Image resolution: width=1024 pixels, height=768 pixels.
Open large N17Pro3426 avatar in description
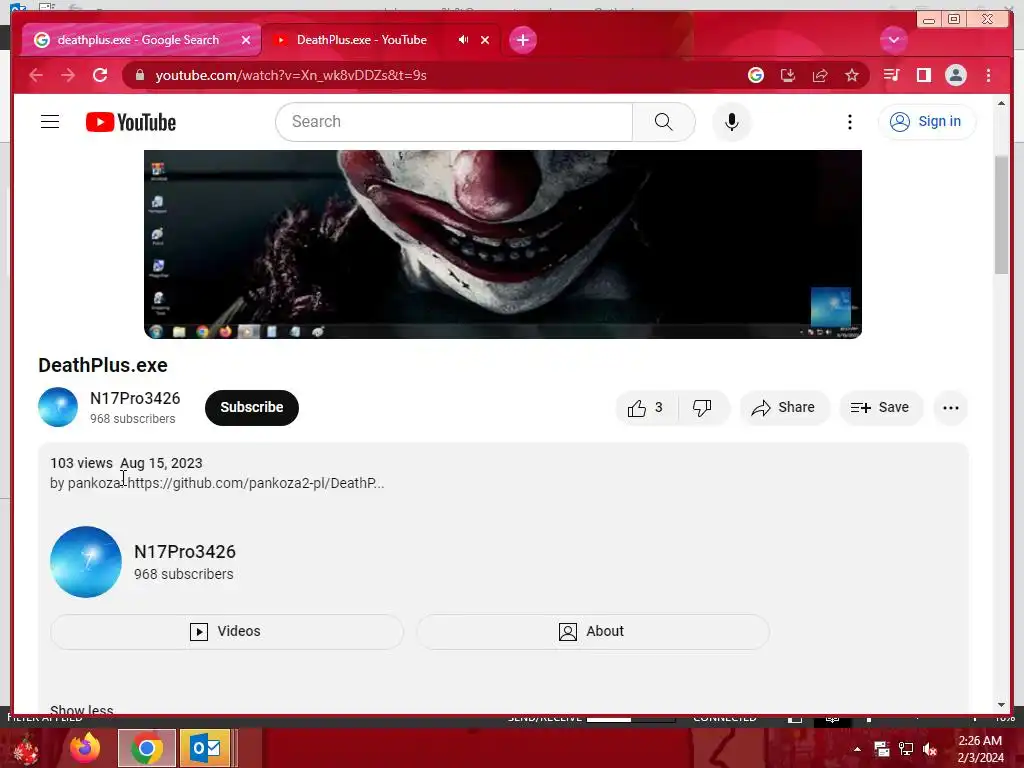pos(86,562)
